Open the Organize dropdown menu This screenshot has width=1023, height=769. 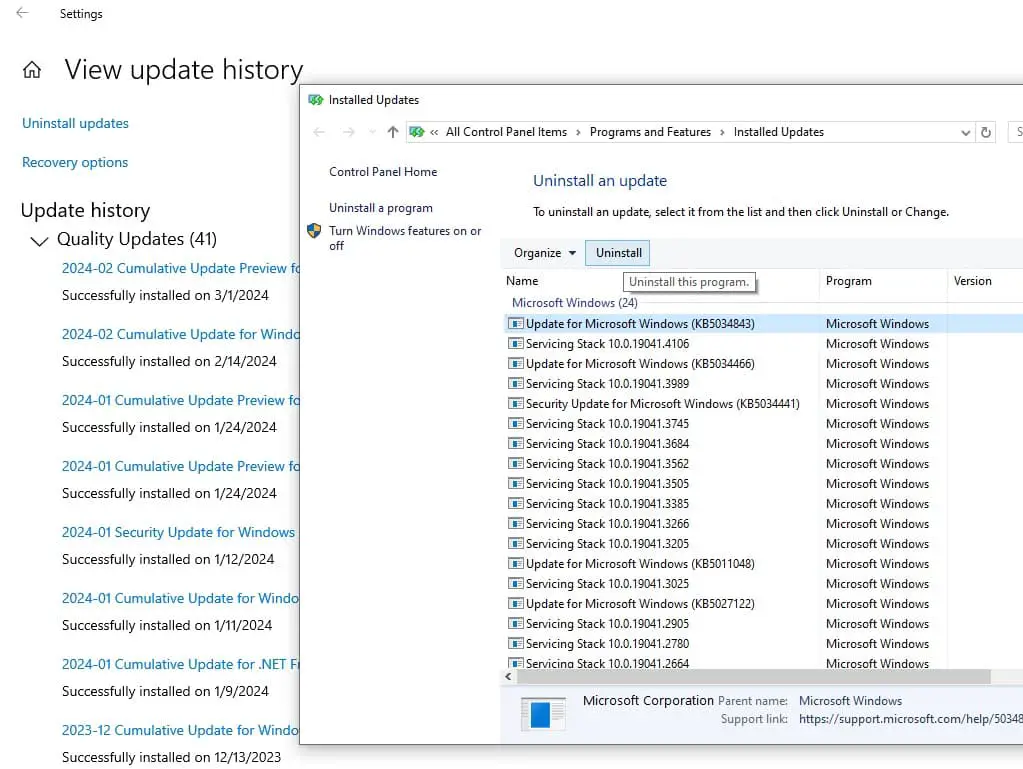click(545, 253)
